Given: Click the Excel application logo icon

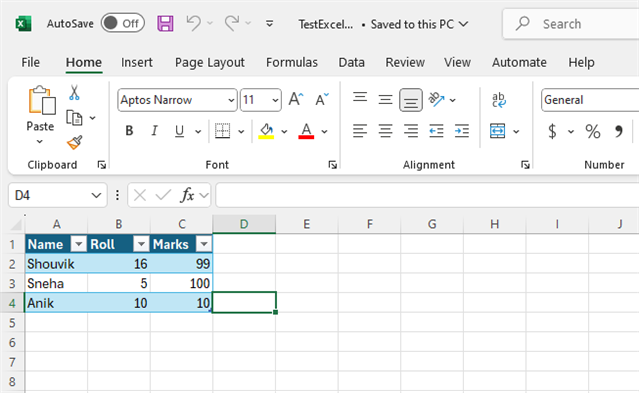Looking at the screenshot, I should [x=23, y=24].
